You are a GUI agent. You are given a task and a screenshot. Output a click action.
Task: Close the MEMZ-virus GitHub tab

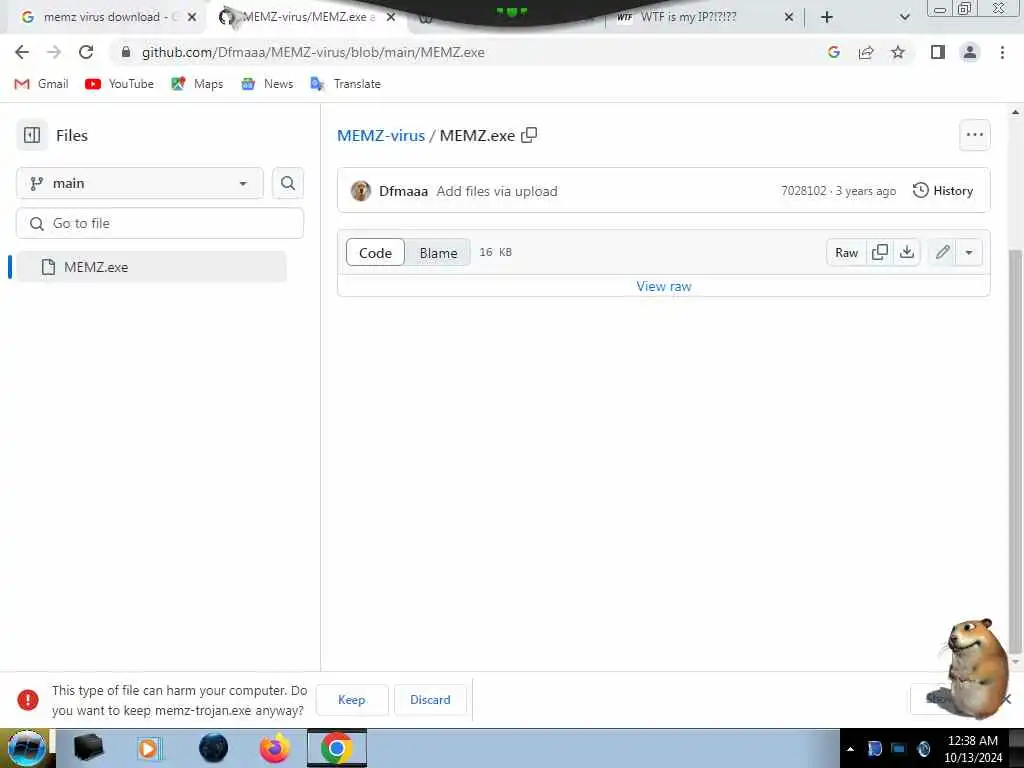tap(391, 17)
